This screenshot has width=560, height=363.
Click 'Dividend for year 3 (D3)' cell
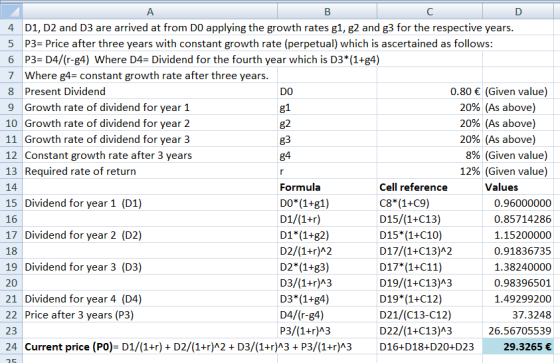(150, 267)
